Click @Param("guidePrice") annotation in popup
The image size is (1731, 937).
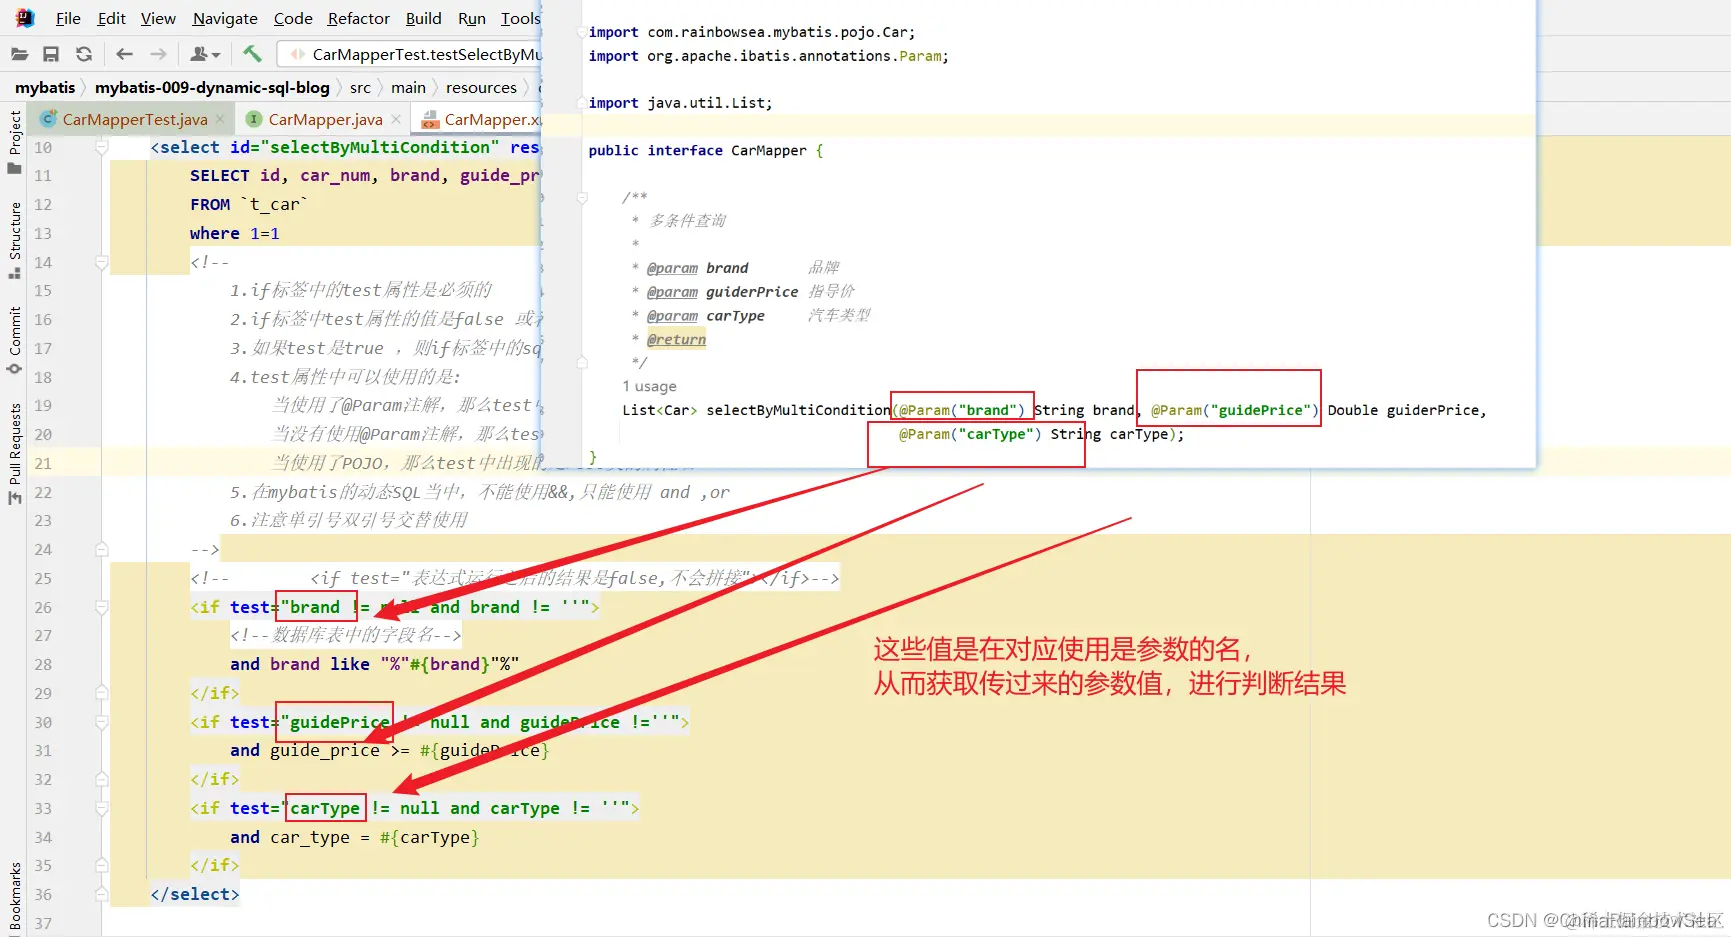pos(1234,410)
